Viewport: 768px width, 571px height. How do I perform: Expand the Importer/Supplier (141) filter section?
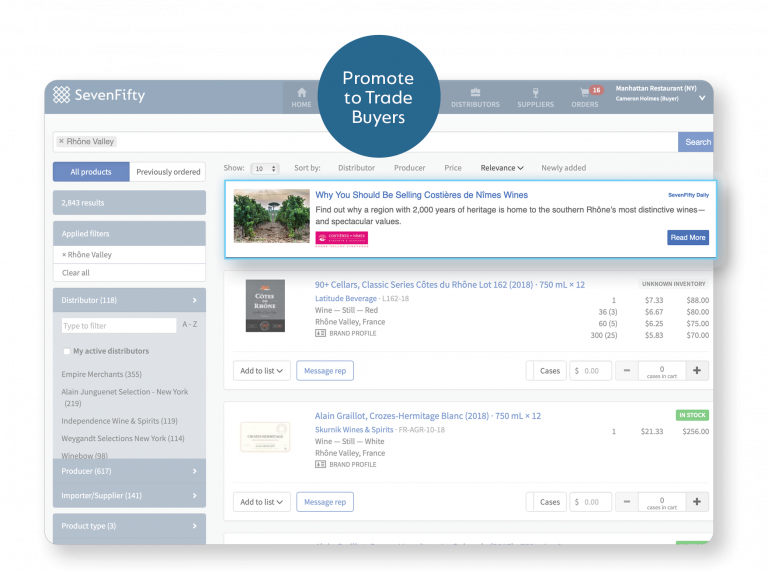click(x=129, y=496)
